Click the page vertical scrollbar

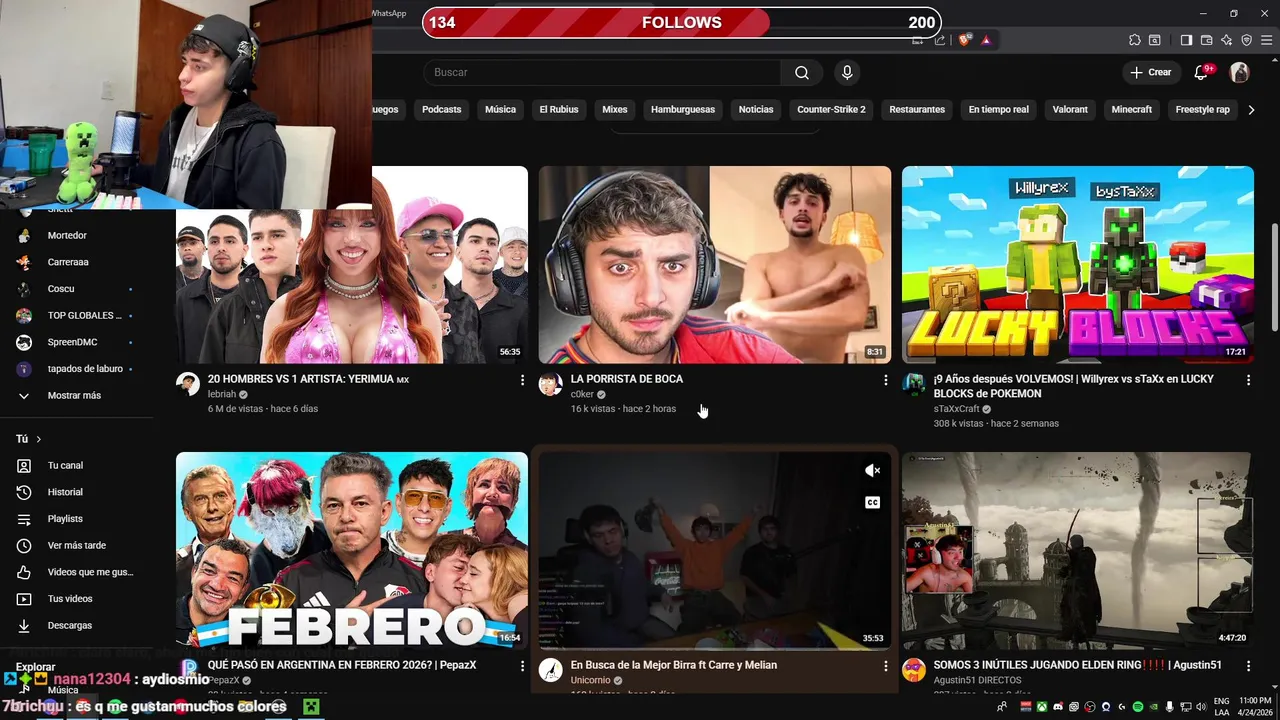coord(1274,278)
